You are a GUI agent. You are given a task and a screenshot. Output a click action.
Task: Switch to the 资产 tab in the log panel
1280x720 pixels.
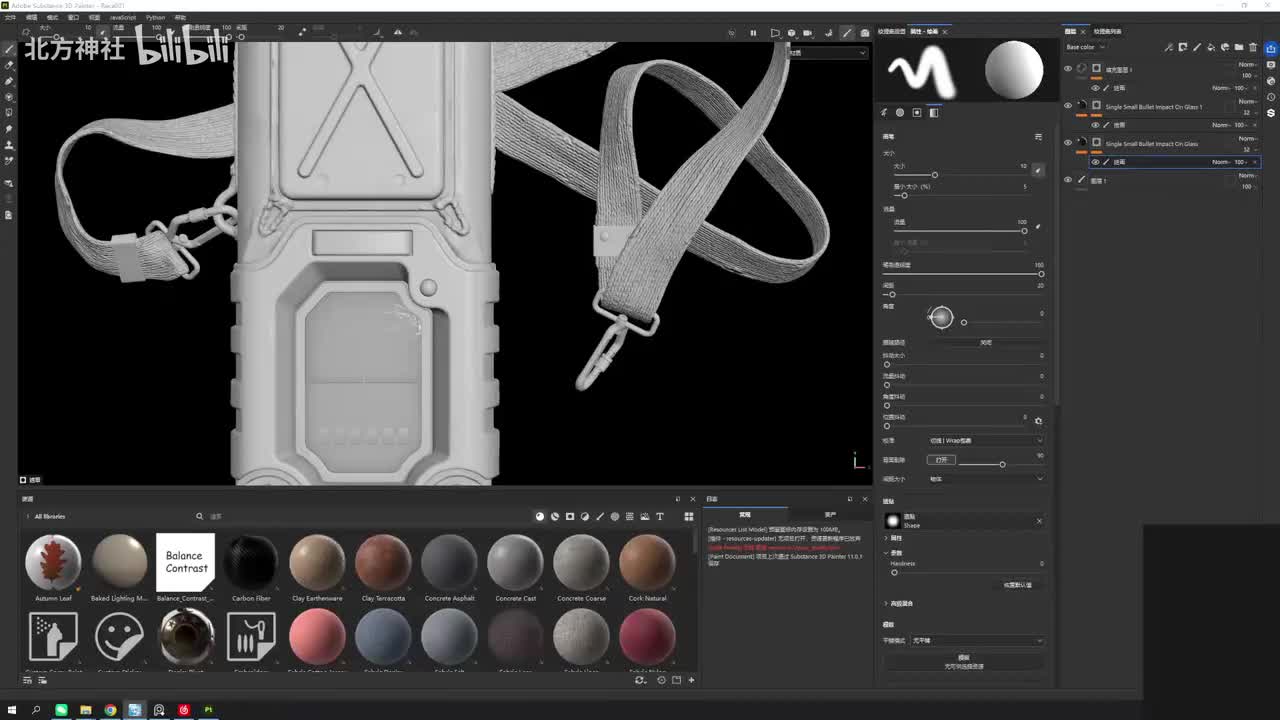pyautogui.click(x=830, y=515)
